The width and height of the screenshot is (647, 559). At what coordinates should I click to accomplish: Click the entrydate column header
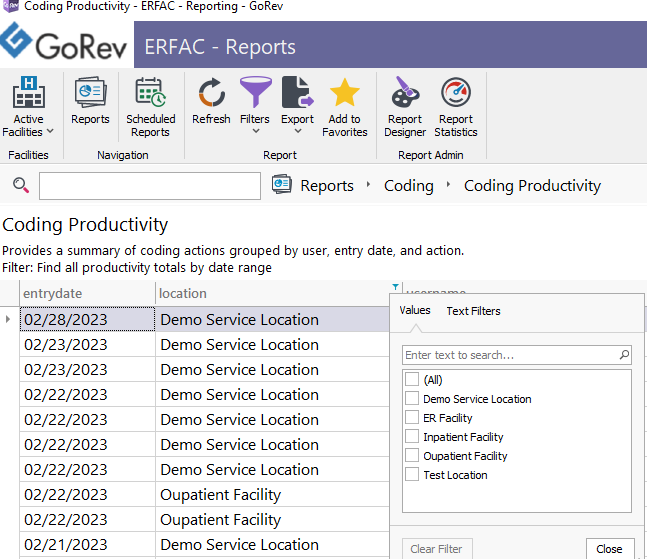pyautogui.click(x=87, y=294)
